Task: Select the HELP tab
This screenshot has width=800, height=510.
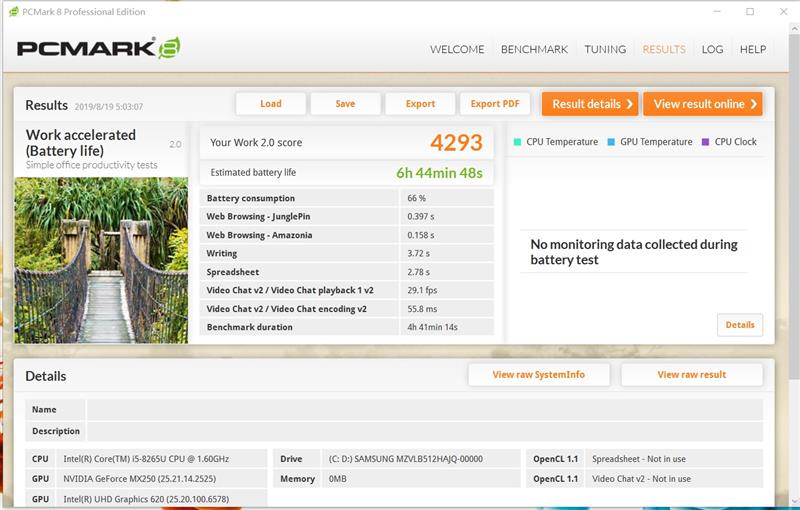Action: tap(753, 49)
